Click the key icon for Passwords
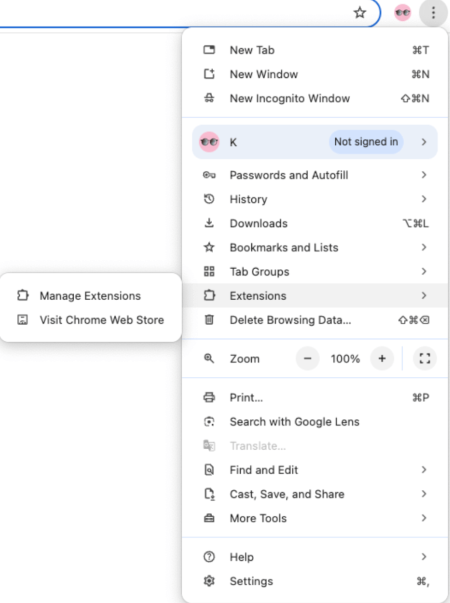 pyautogui.click(x=209, y=175)
